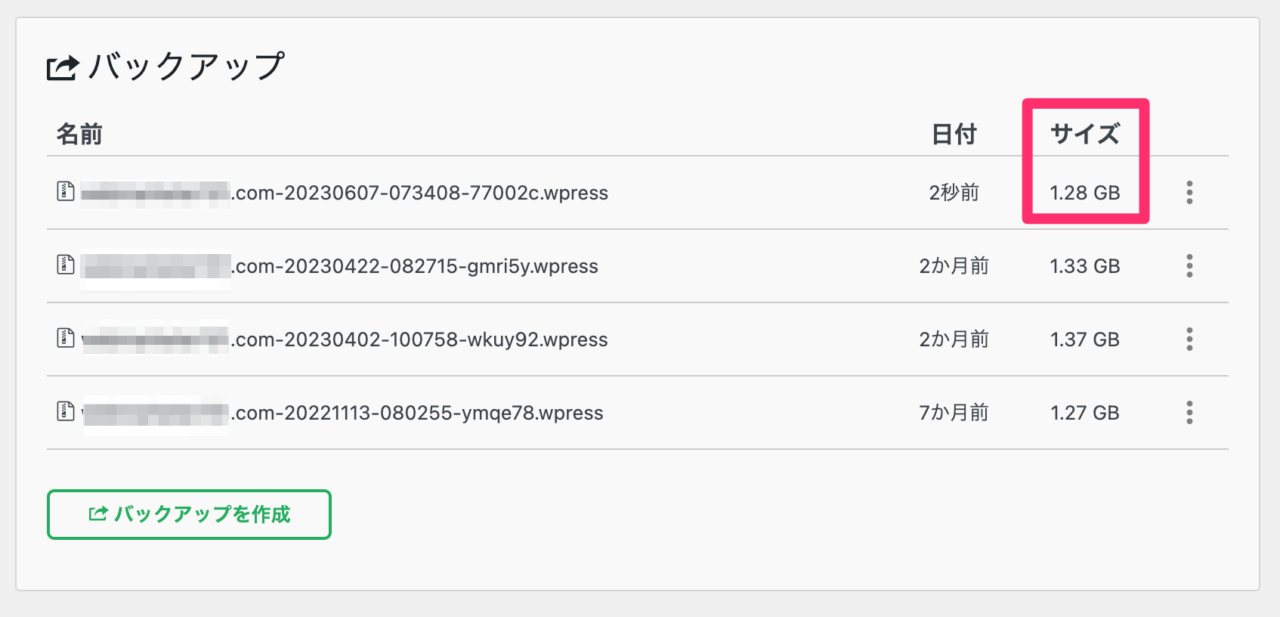Open options menu for 20230402-100758 backup
This screenshot has width=1280, height=617.
[1189, 339]
